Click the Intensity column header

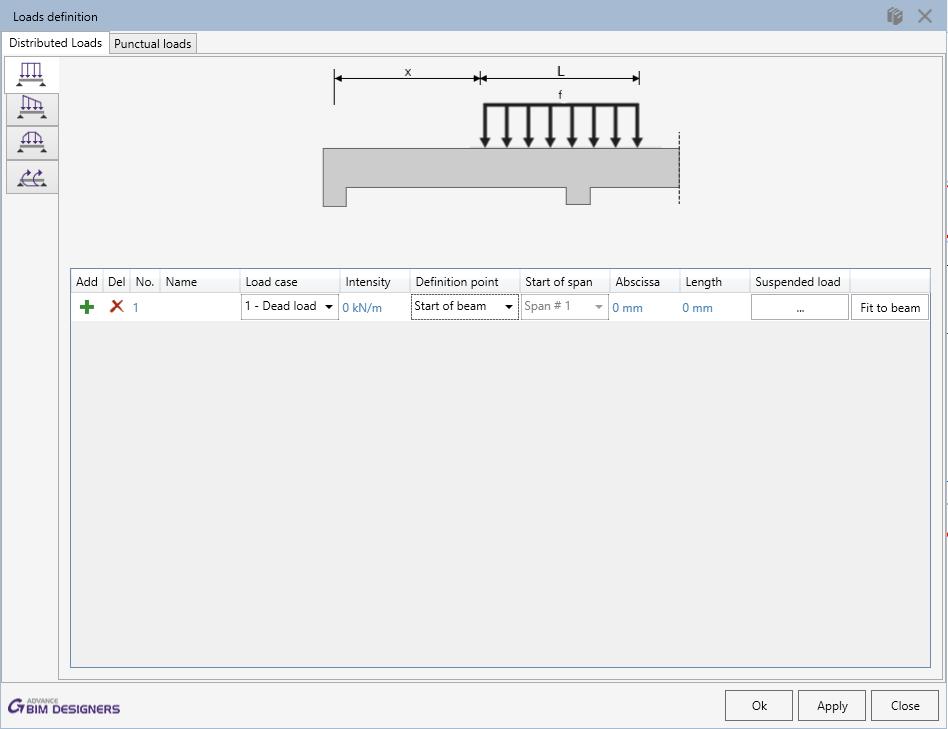(375, 282)
